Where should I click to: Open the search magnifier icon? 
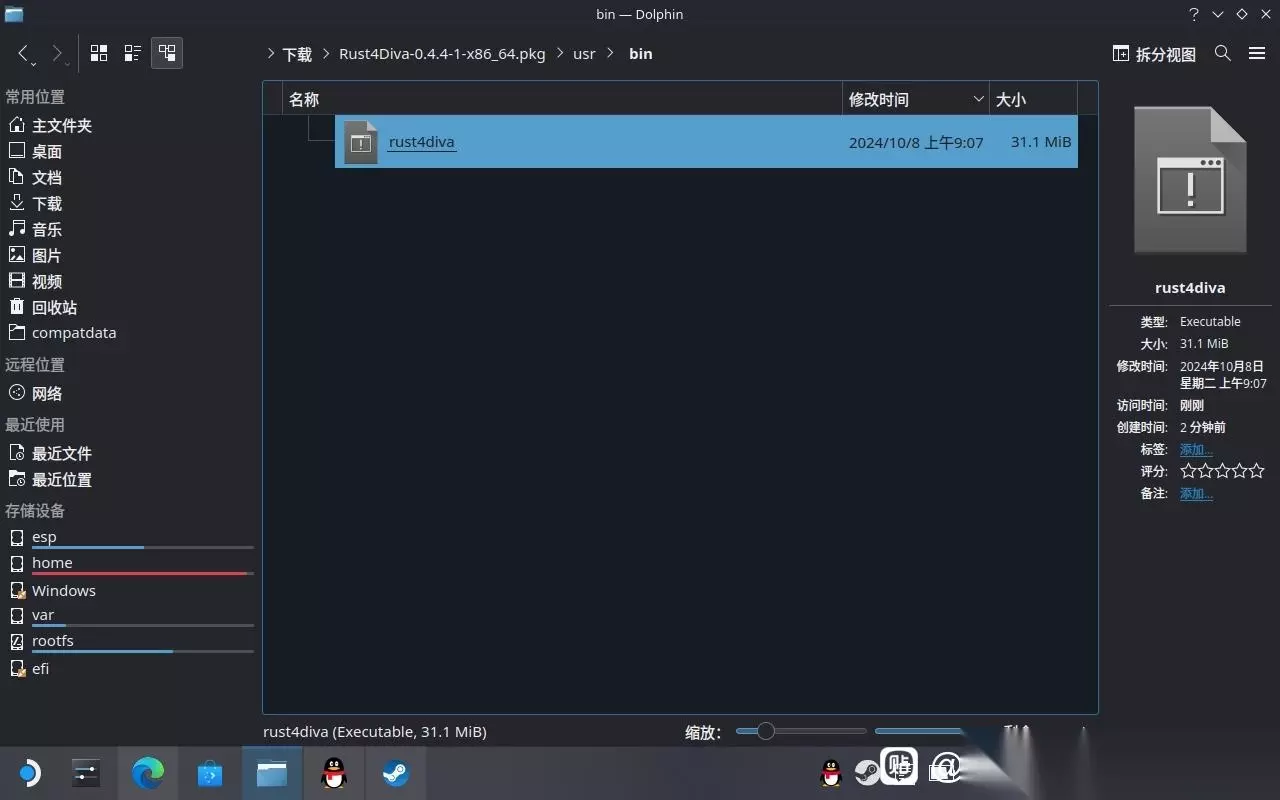click(1222, 53)
